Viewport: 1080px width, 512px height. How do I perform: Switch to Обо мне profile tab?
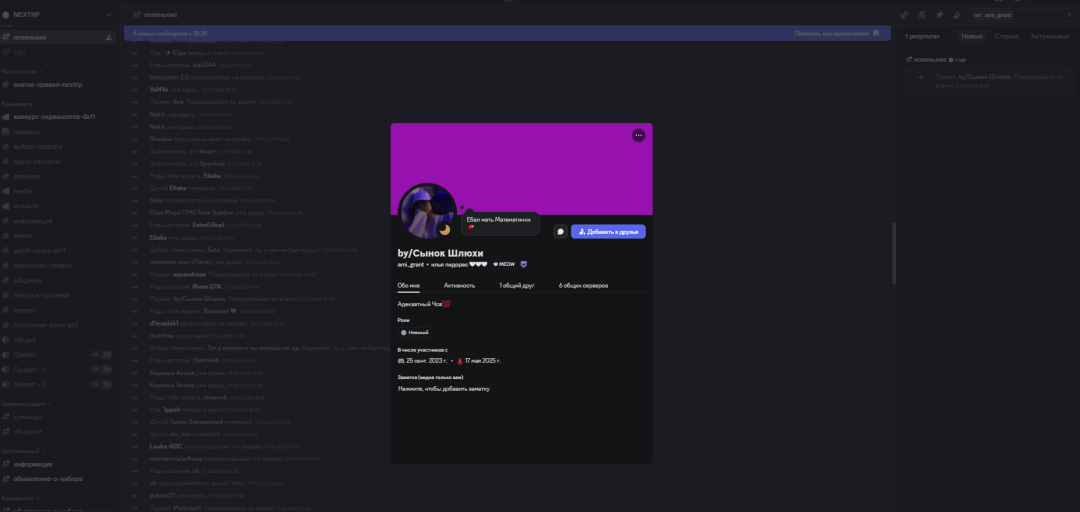pos(408,285)
